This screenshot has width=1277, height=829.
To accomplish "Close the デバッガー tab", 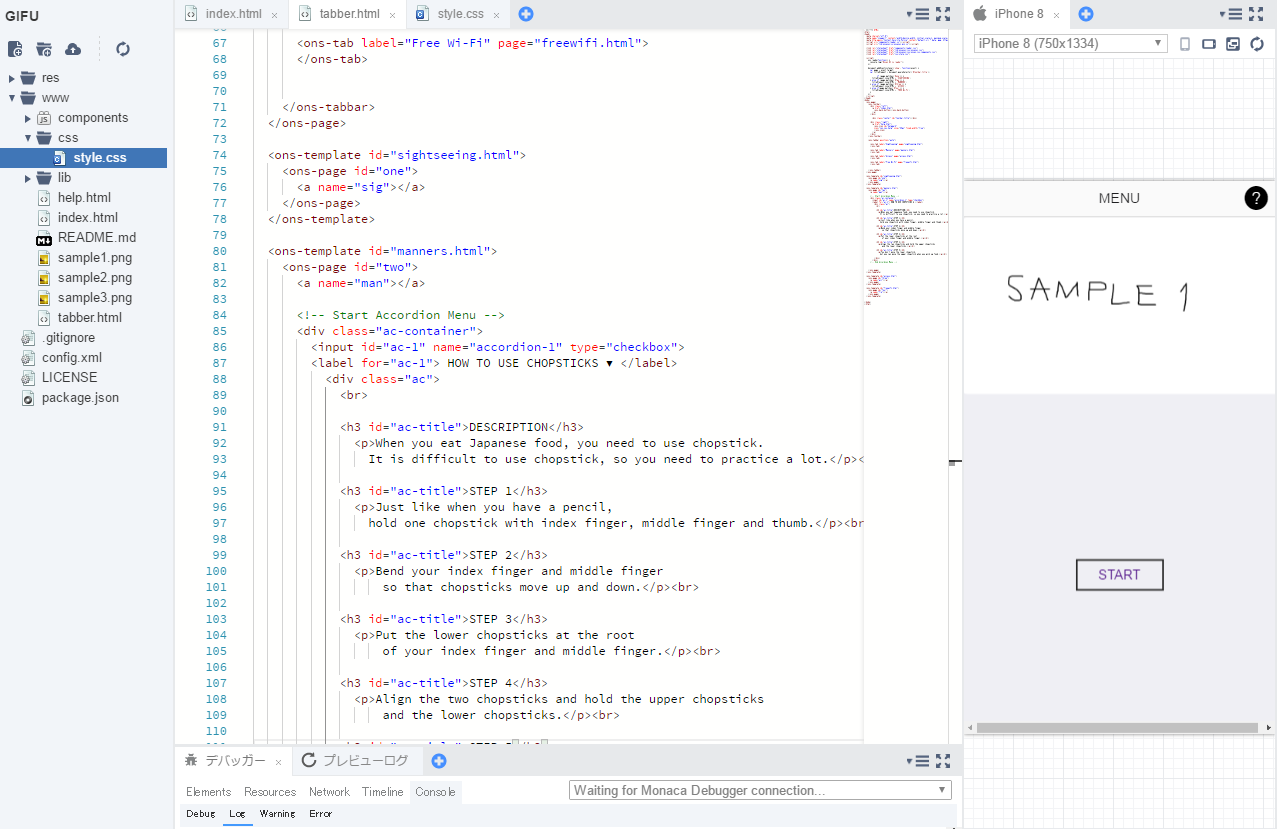I will [279, 762].
